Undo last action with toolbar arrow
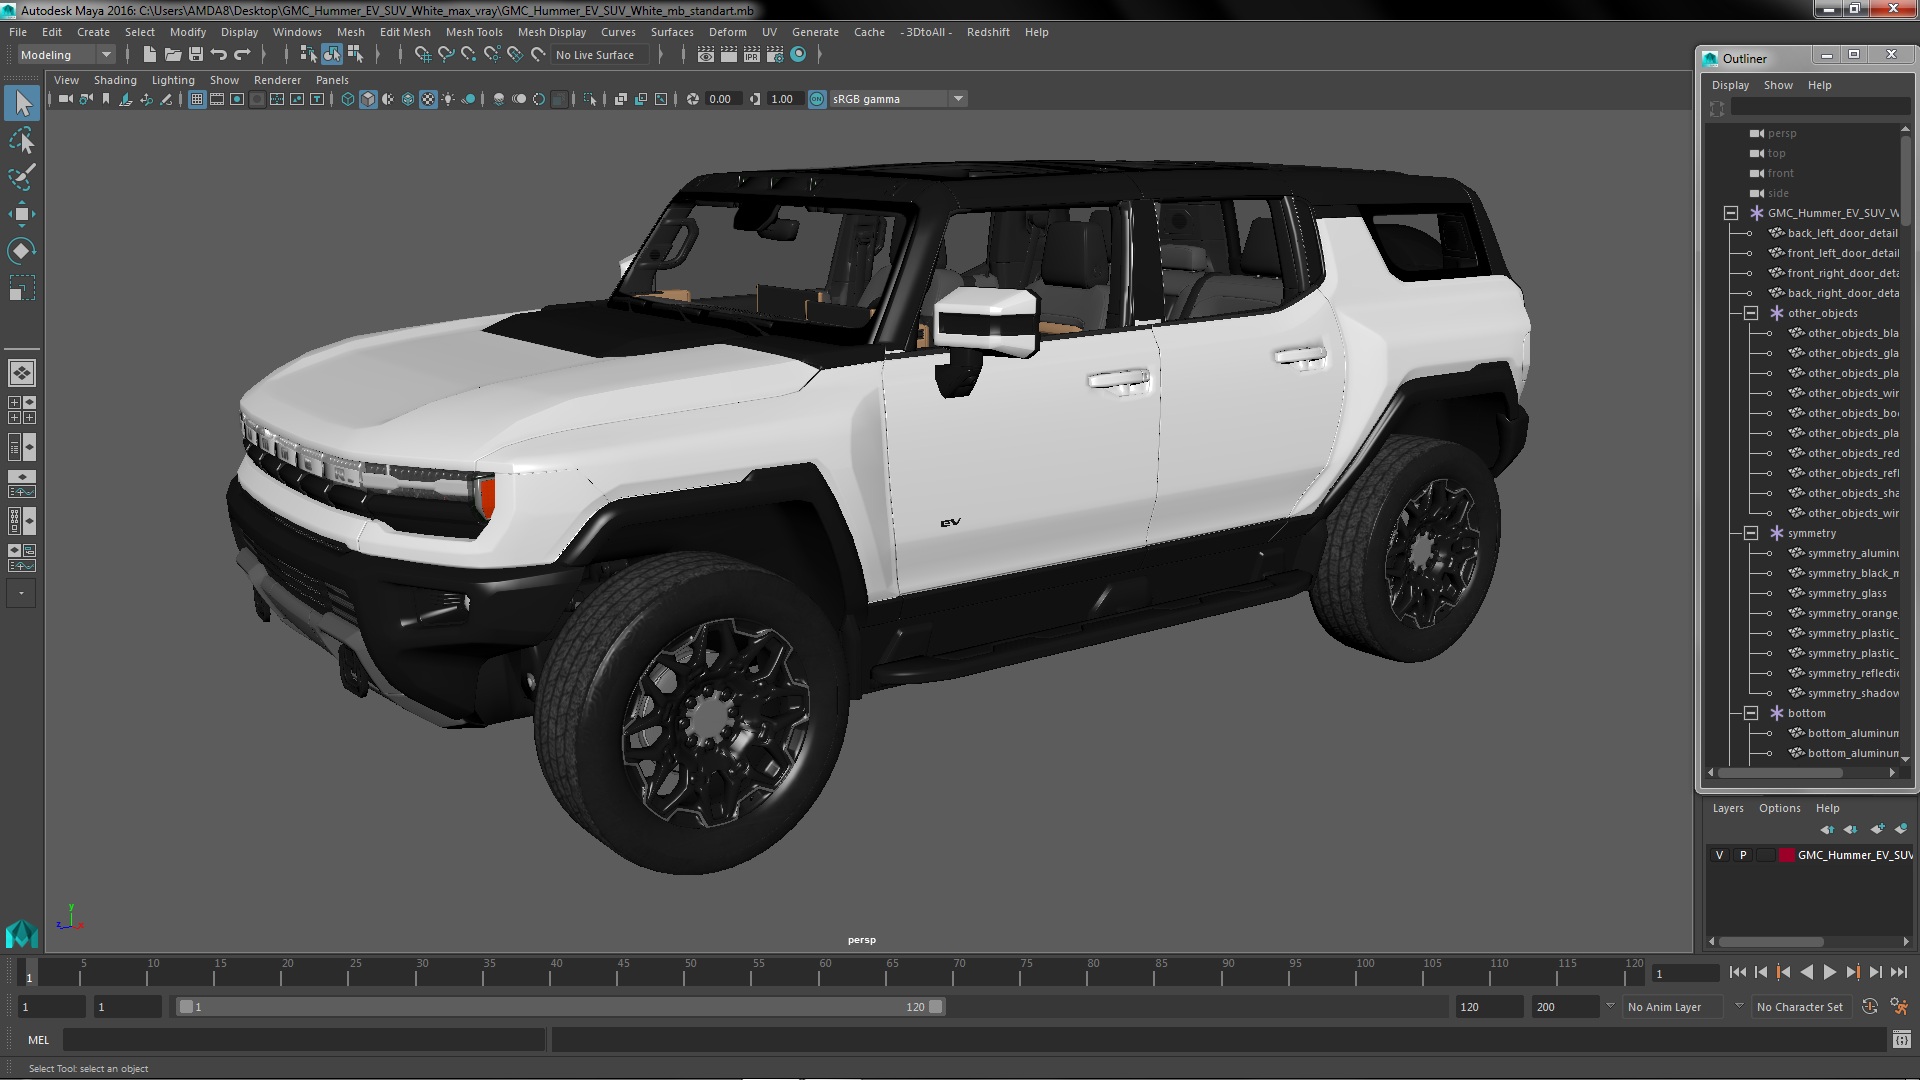Image resolution: width=1920 pixels, height=1080 pixels. coord(218,55)
